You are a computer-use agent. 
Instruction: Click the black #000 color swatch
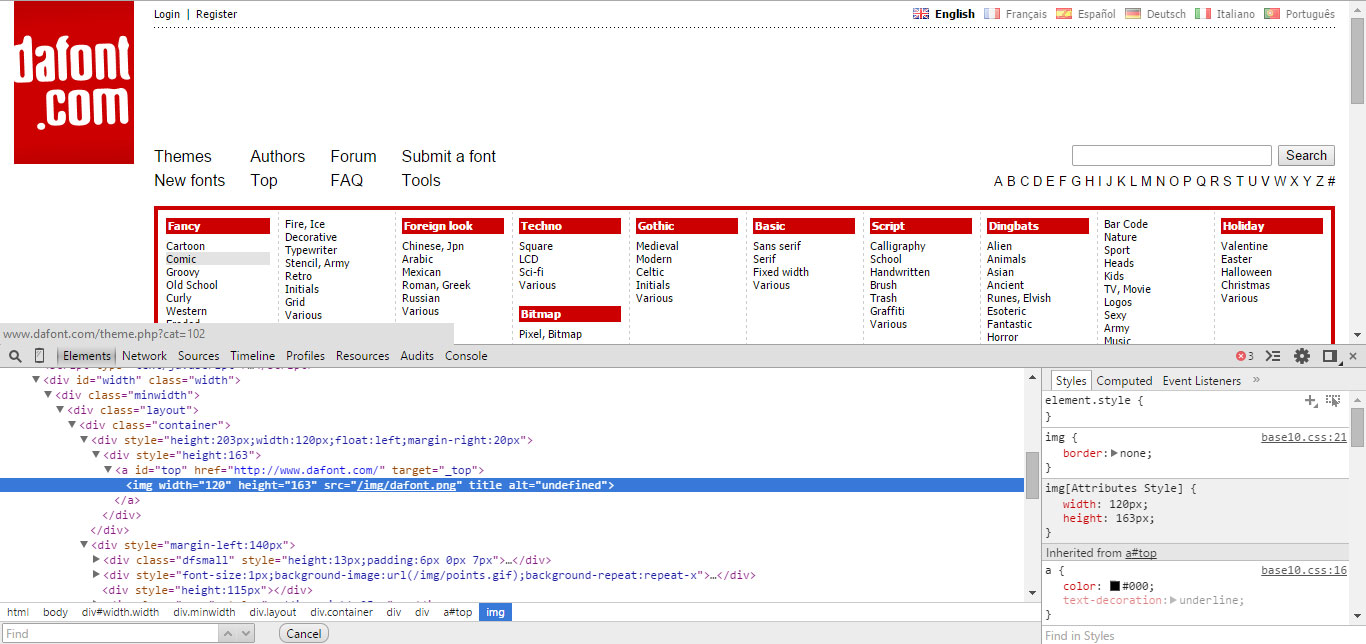coord(1115,586)
